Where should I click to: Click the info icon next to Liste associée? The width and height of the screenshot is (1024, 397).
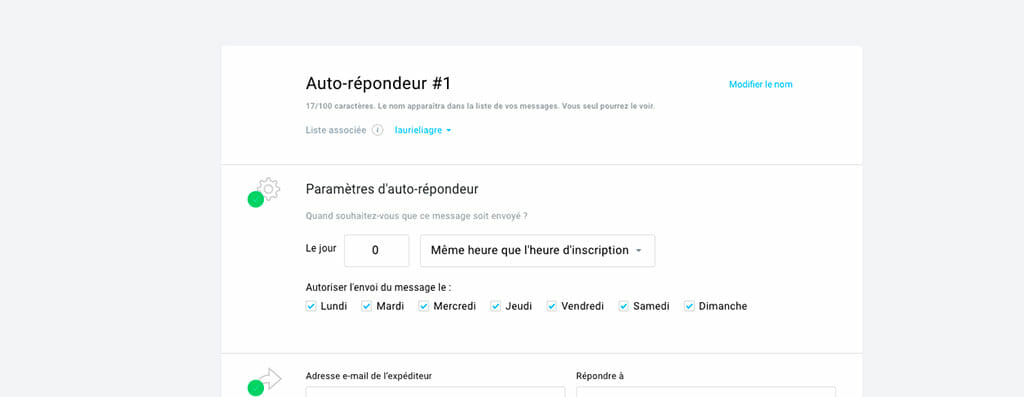pos(377,130)
